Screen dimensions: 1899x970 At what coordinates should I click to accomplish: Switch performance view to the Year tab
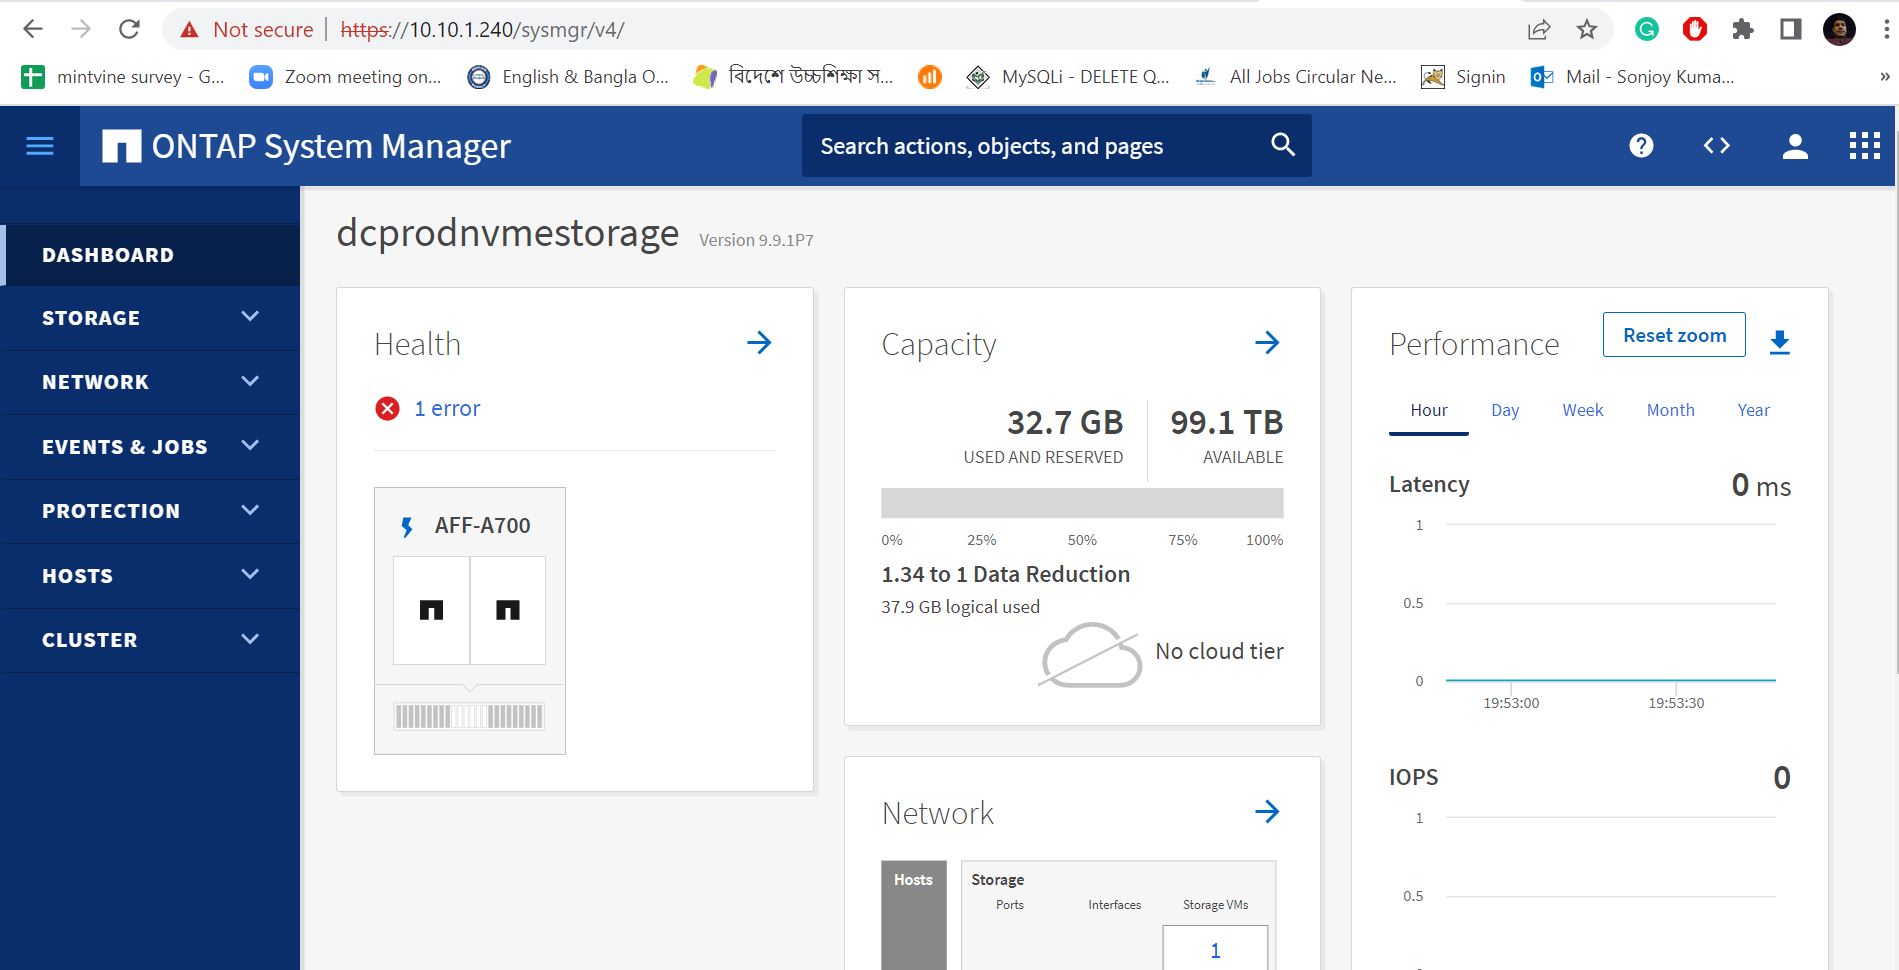(1753, 410)
